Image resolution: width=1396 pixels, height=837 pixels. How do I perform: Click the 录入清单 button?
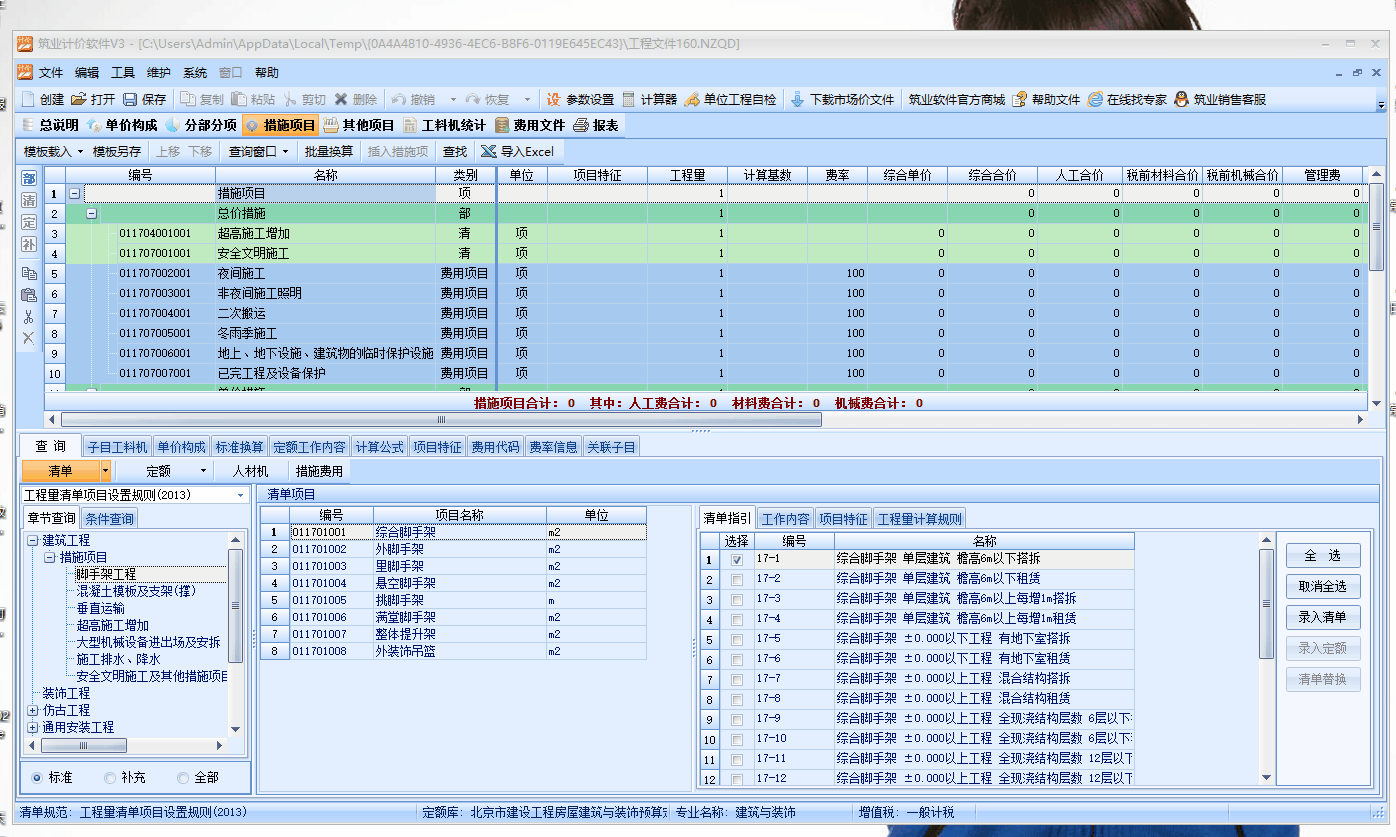[x=1322, y=617]
